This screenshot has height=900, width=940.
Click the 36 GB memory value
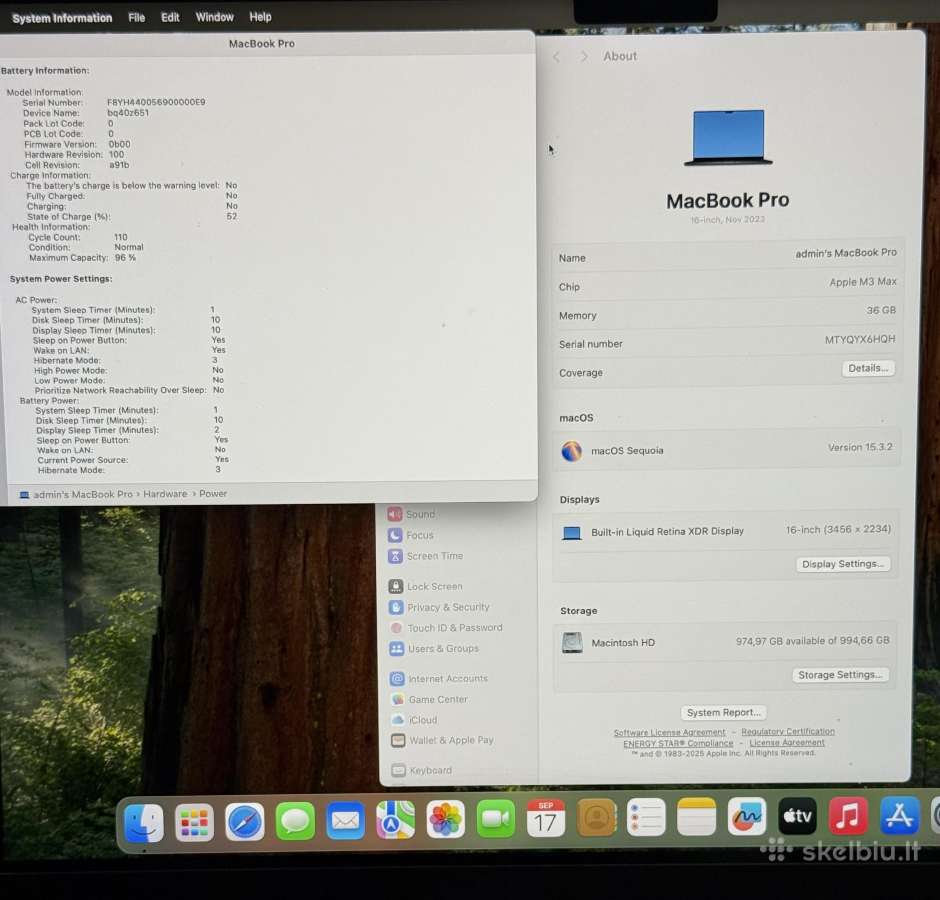click(x=881, y=311)
